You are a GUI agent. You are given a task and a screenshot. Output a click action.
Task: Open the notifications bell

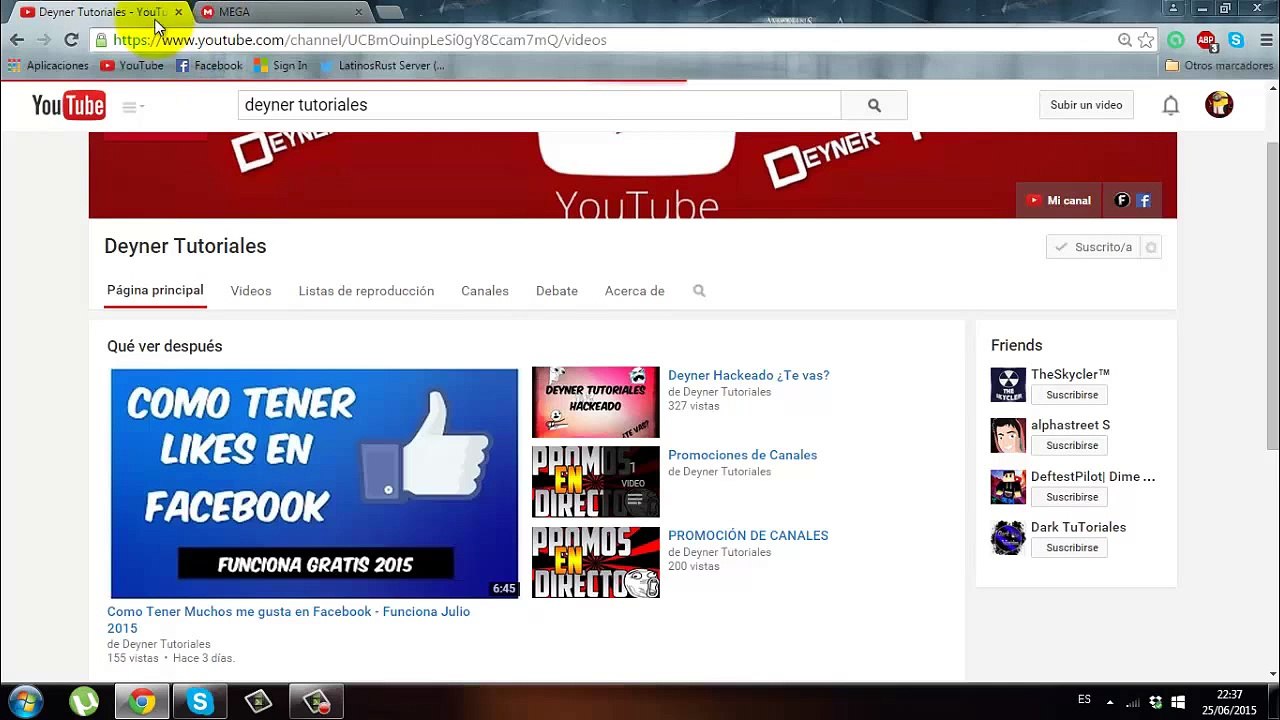click(1170, 105)
